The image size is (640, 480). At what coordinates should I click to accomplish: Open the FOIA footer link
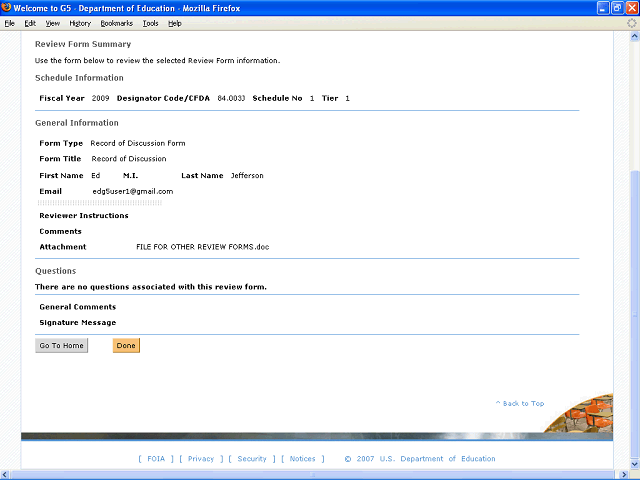pyautogui.click(x=156, y=459)
